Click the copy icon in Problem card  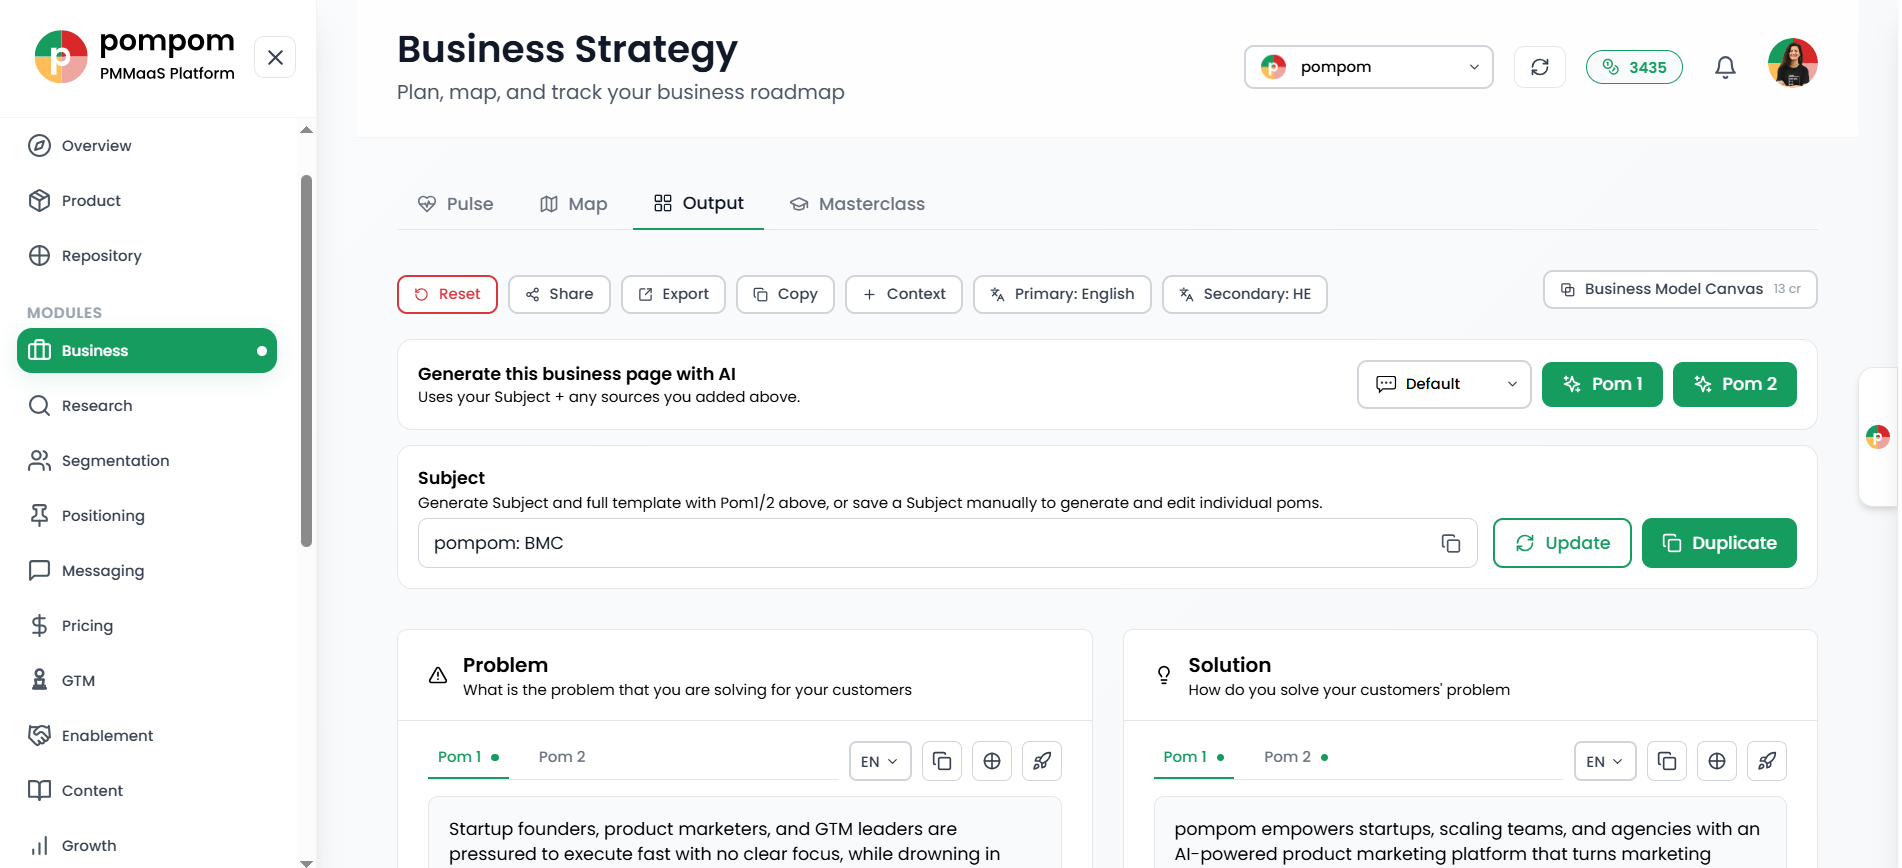pyautogui.click(x=942, y=761)
